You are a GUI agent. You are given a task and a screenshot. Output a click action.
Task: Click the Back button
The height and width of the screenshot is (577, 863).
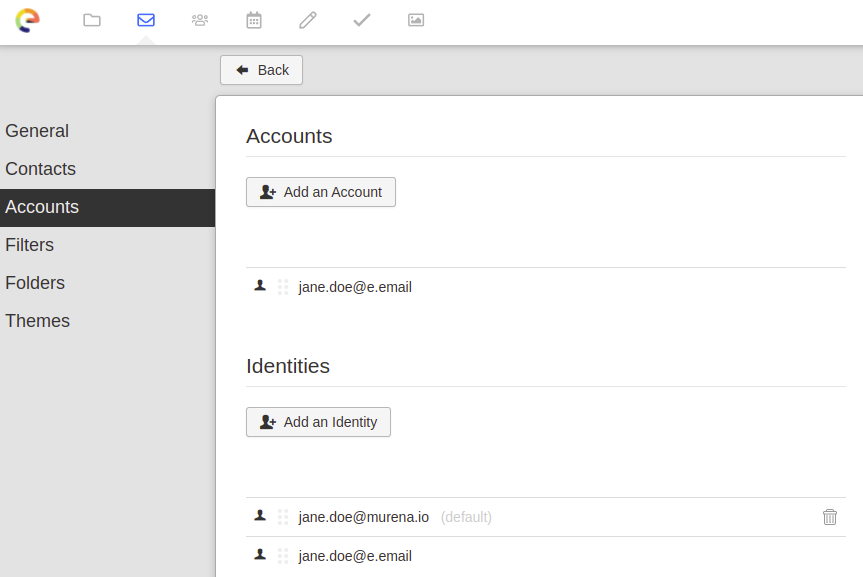click(261, 69)
